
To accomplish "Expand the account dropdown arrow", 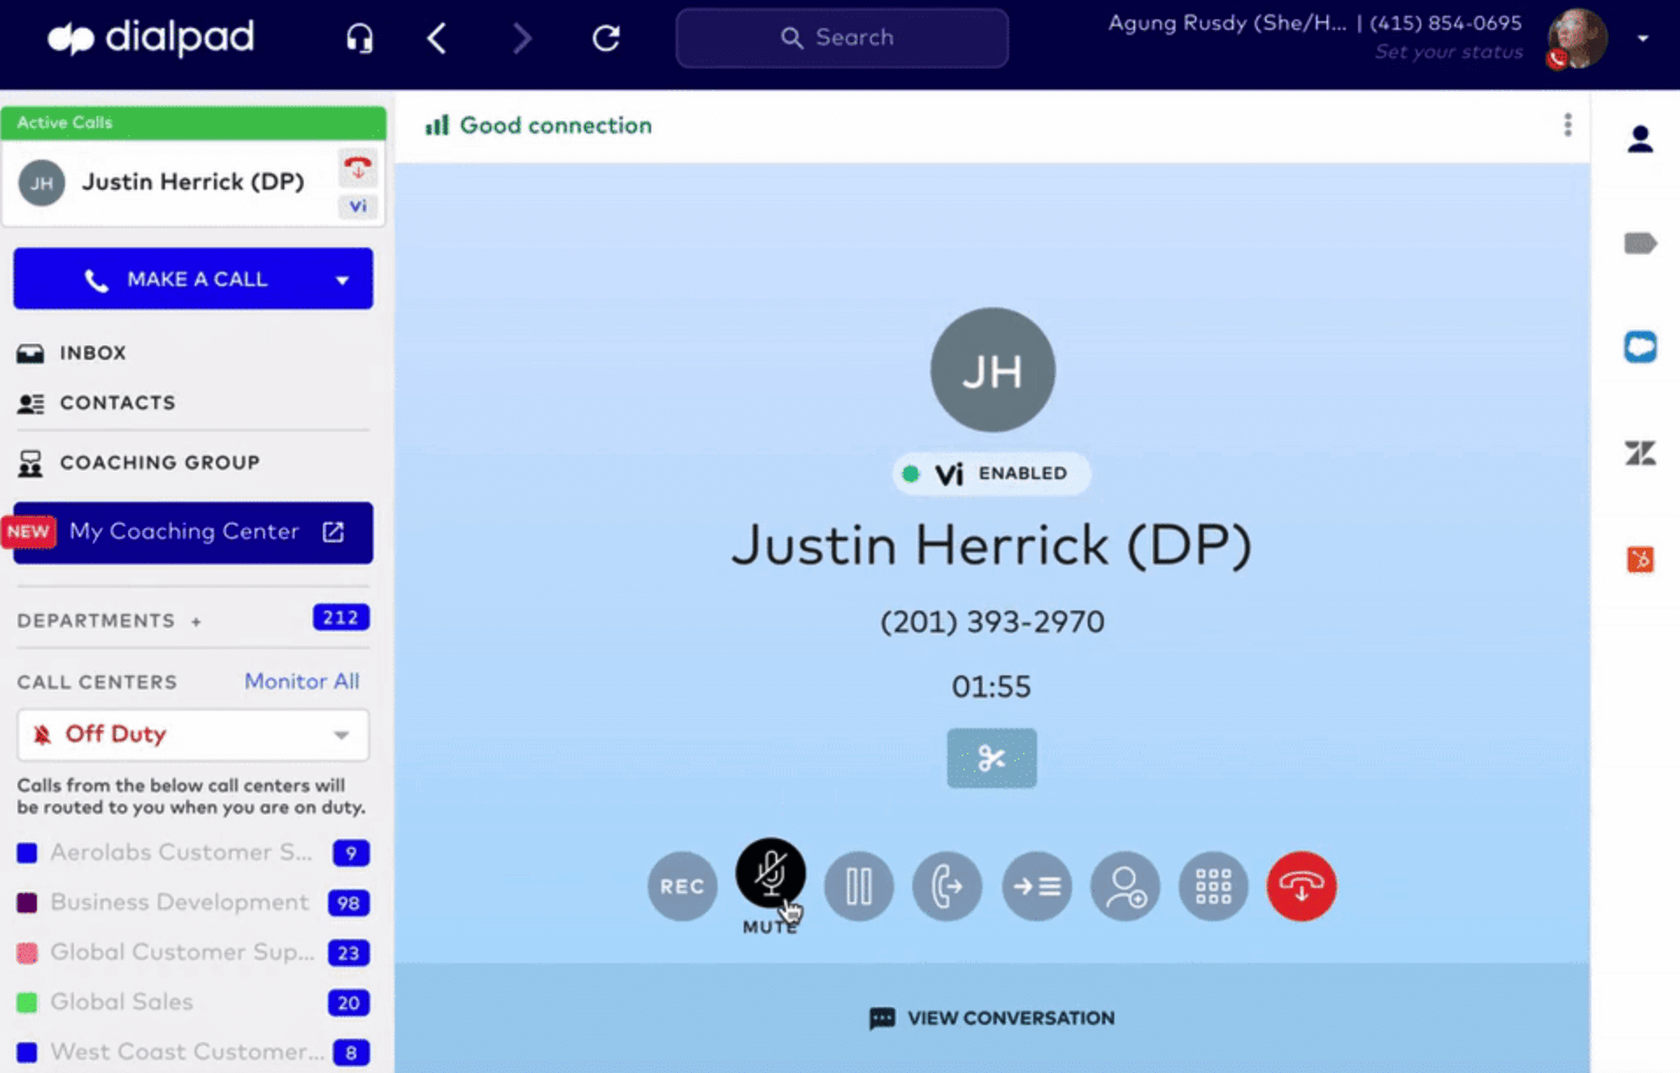I will tap(1643, 38).
